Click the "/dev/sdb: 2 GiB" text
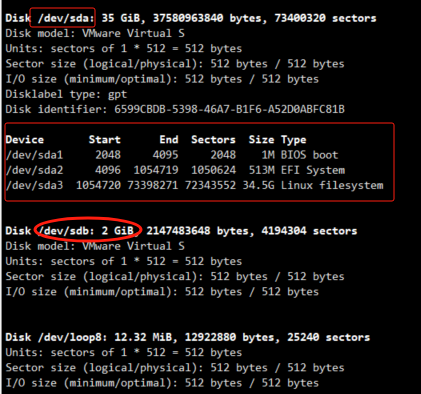Screen dimensions: 421x394 click(x=86, y=231)
